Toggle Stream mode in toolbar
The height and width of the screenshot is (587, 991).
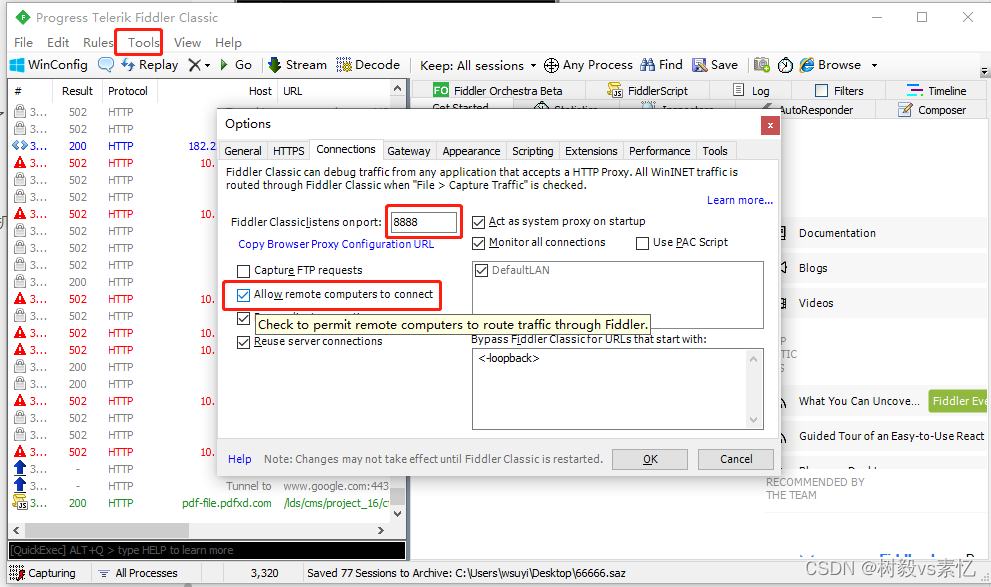coord(297,64)
